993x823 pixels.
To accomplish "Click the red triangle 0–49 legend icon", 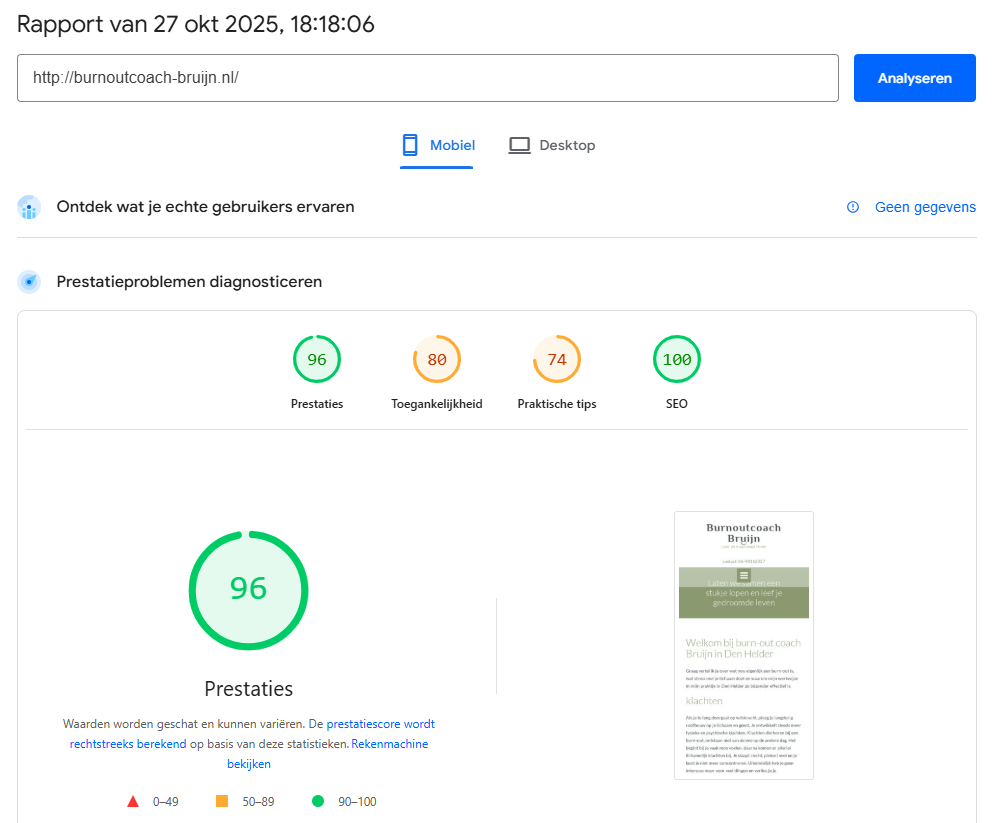I will point(132,801).
